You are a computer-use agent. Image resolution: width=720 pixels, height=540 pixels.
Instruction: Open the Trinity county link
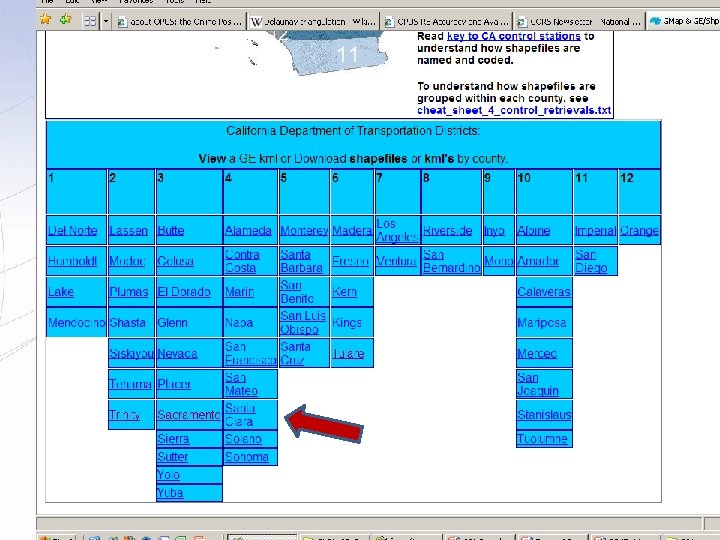pos(124,415)
